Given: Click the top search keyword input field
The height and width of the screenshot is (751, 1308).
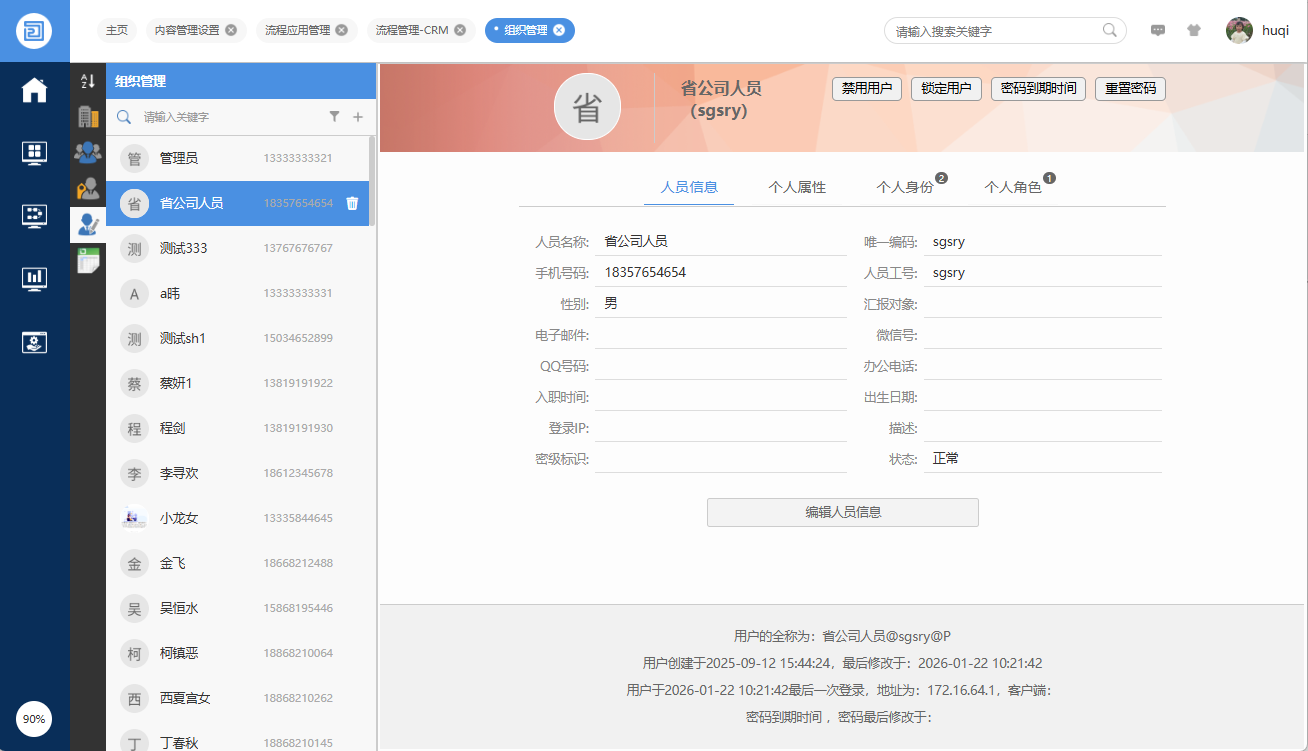Looking at the screenshot, I should (x=995, y=31).
